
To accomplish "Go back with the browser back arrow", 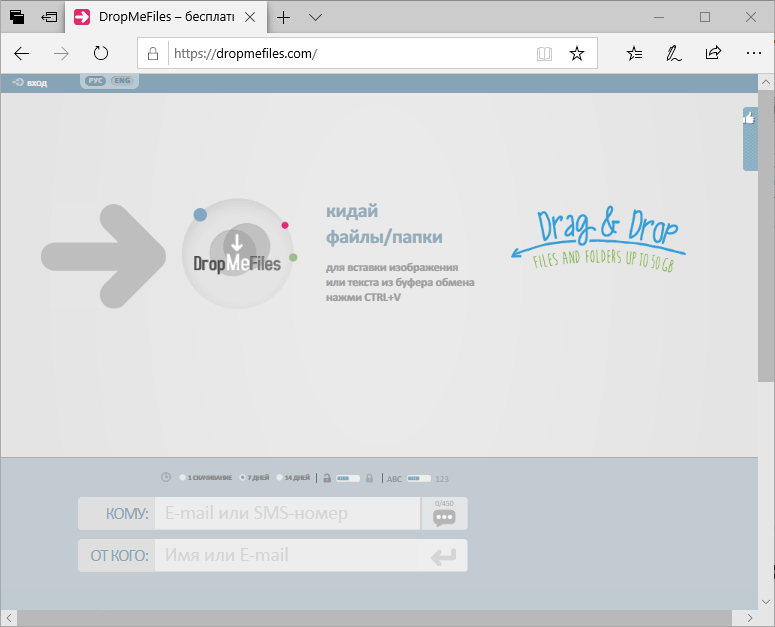I will (x=22, y=53).
